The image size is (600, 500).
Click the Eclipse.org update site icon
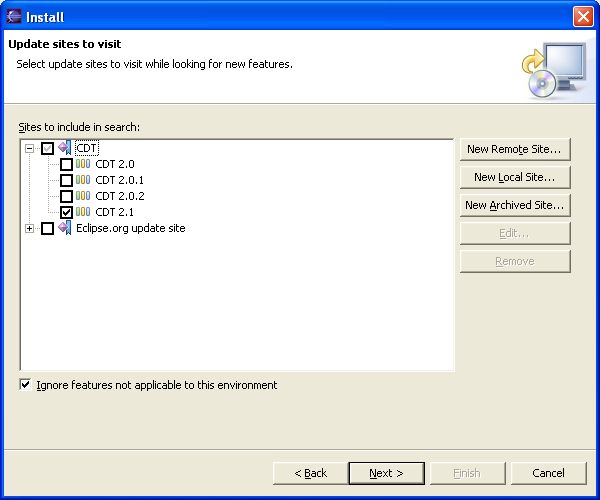(x=65, y=228)
